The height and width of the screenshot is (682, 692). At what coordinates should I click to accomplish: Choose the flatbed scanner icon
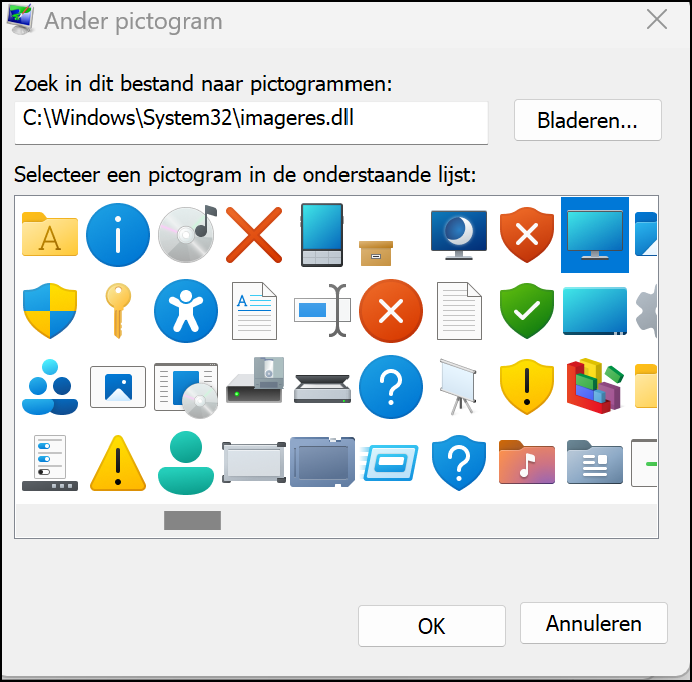click(322, 388)
